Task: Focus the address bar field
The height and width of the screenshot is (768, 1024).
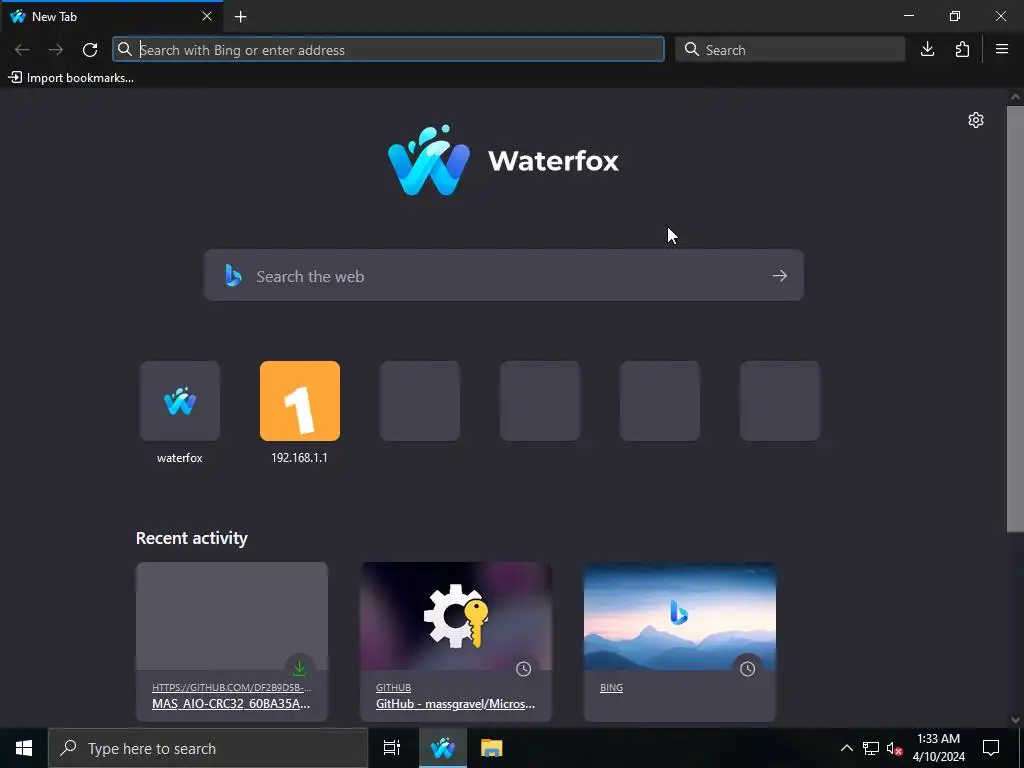Action: 389,50
